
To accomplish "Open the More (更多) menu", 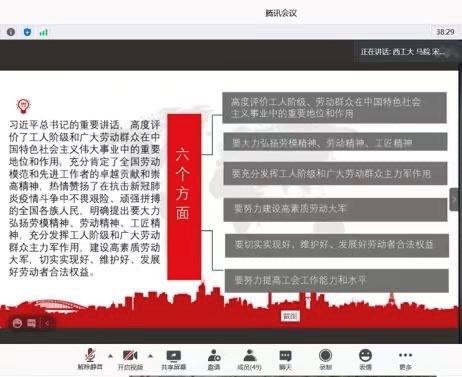I will [x=405, y=359].
